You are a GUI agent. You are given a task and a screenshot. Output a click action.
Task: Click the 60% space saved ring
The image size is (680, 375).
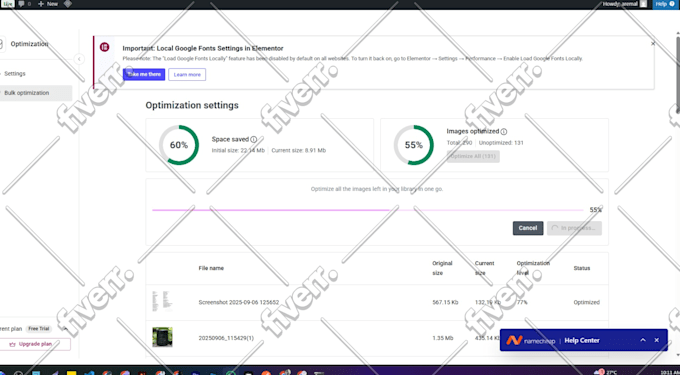(179, 145)
